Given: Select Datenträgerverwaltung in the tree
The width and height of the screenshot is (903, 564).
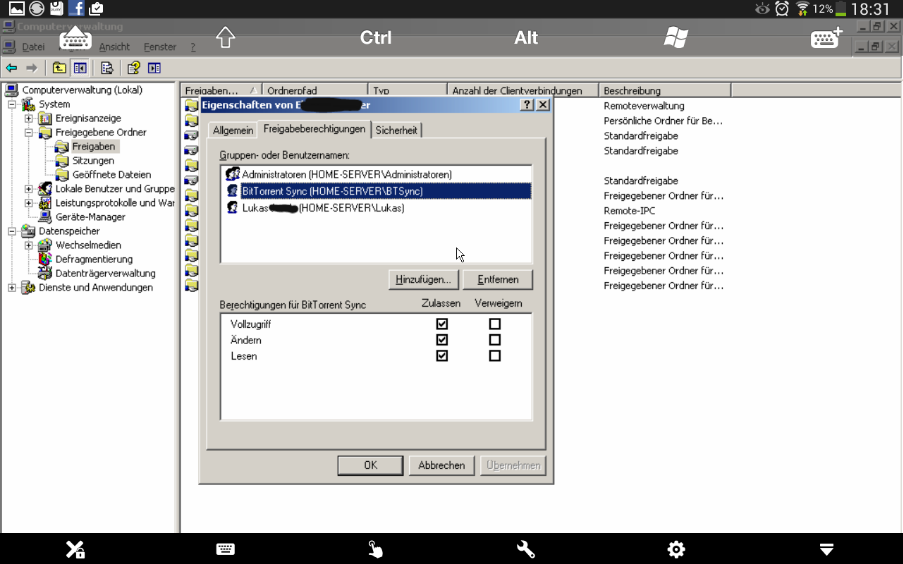Looking at the screenshot, I should [105, 273].
